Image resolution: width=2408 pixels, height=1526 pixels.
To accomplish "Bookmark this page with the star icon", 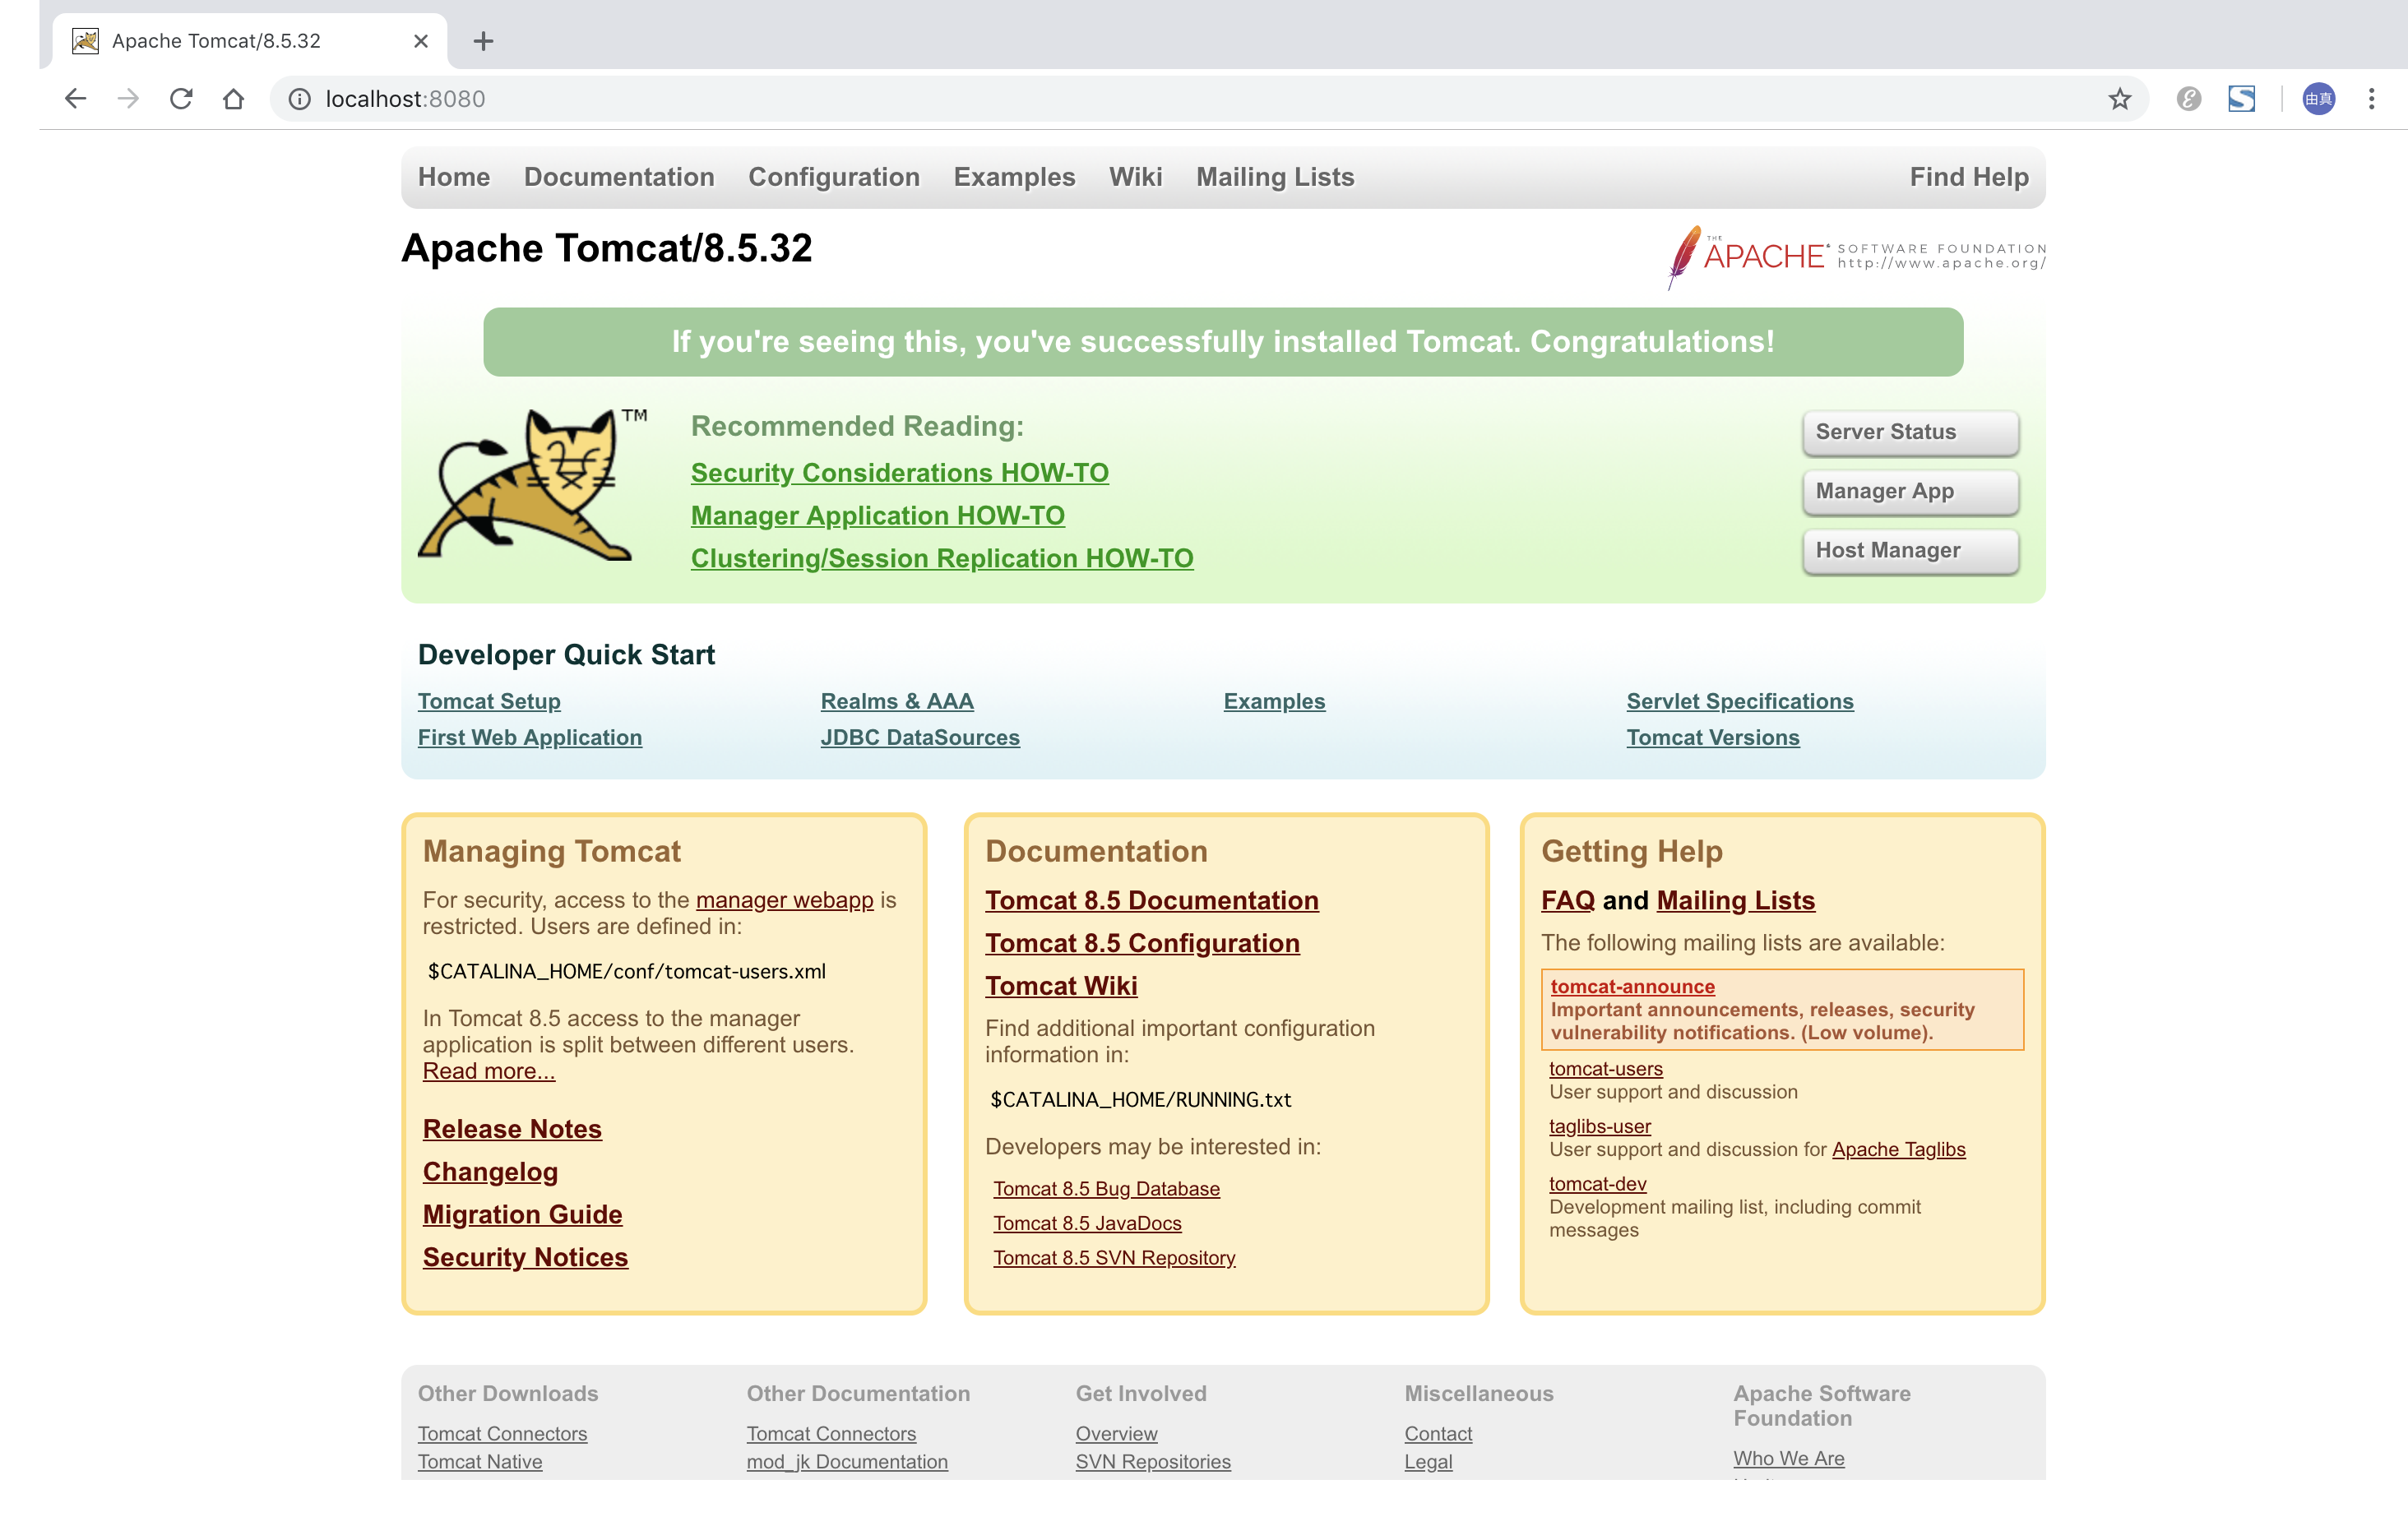I will [2119, 99].
